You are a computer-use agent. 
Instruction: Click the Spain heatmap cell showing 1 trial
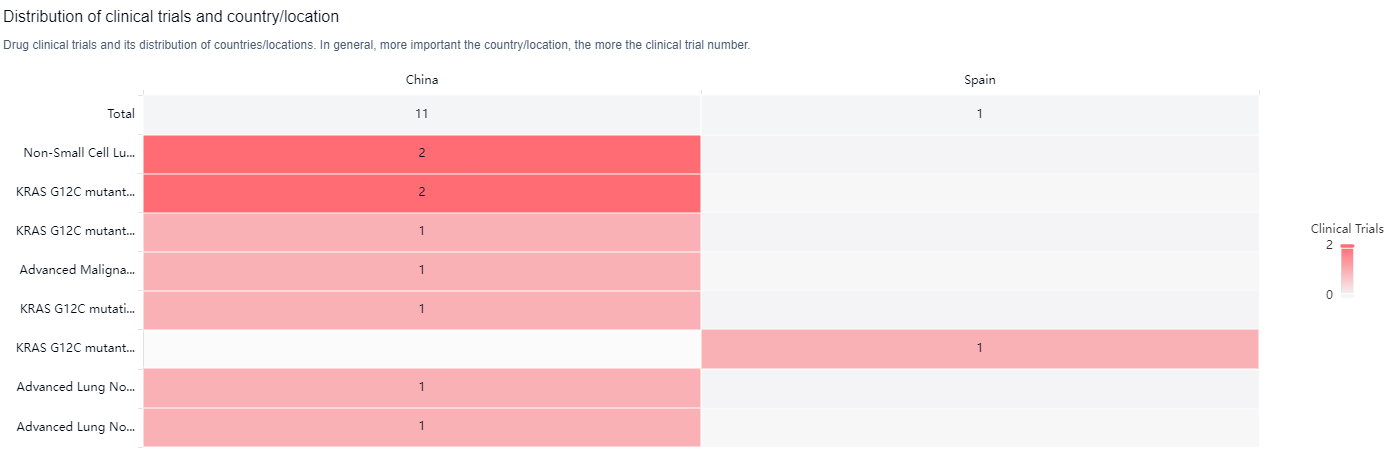[979, 348]
